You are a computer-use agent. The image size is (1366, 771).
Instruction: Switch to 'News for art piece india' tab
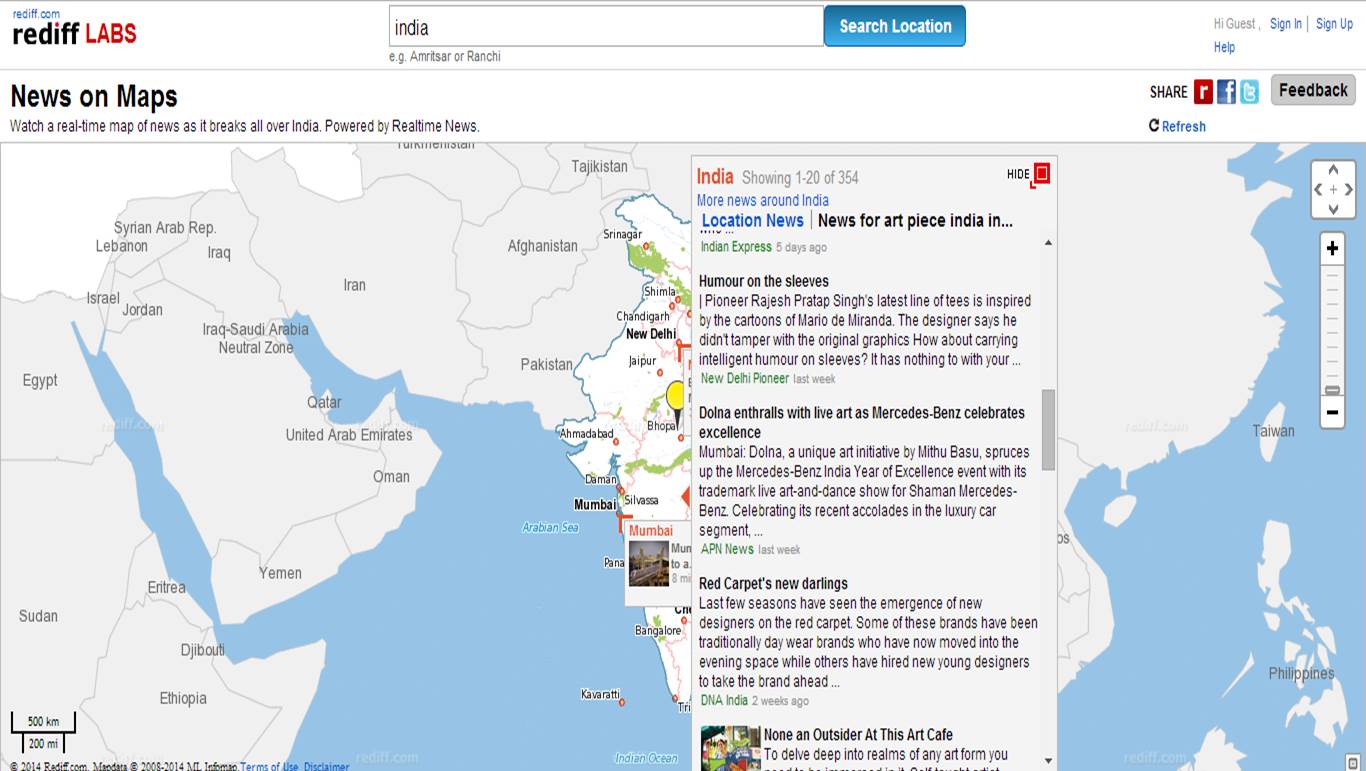tap(915, 221)
